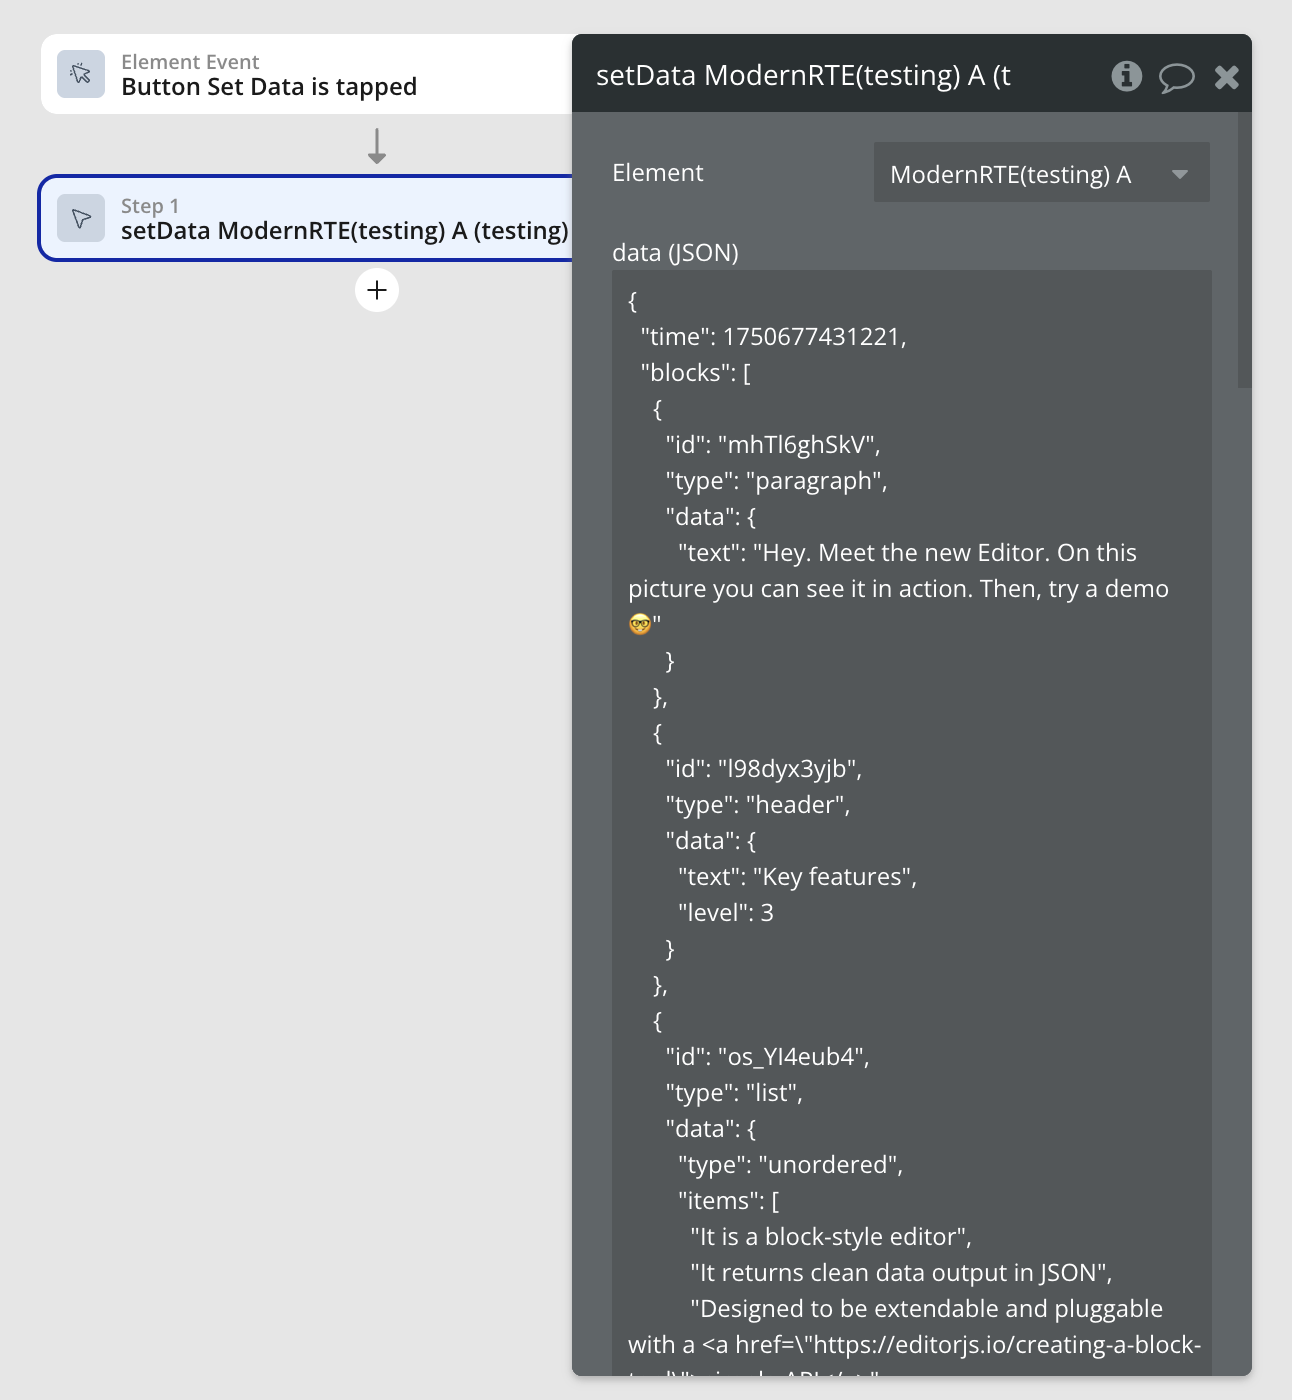Image resolution: width=1292 pixels, height=1400 pixels.
Task: Click the caret arrow of Element dropdown
Action: tap(1180, 174)
